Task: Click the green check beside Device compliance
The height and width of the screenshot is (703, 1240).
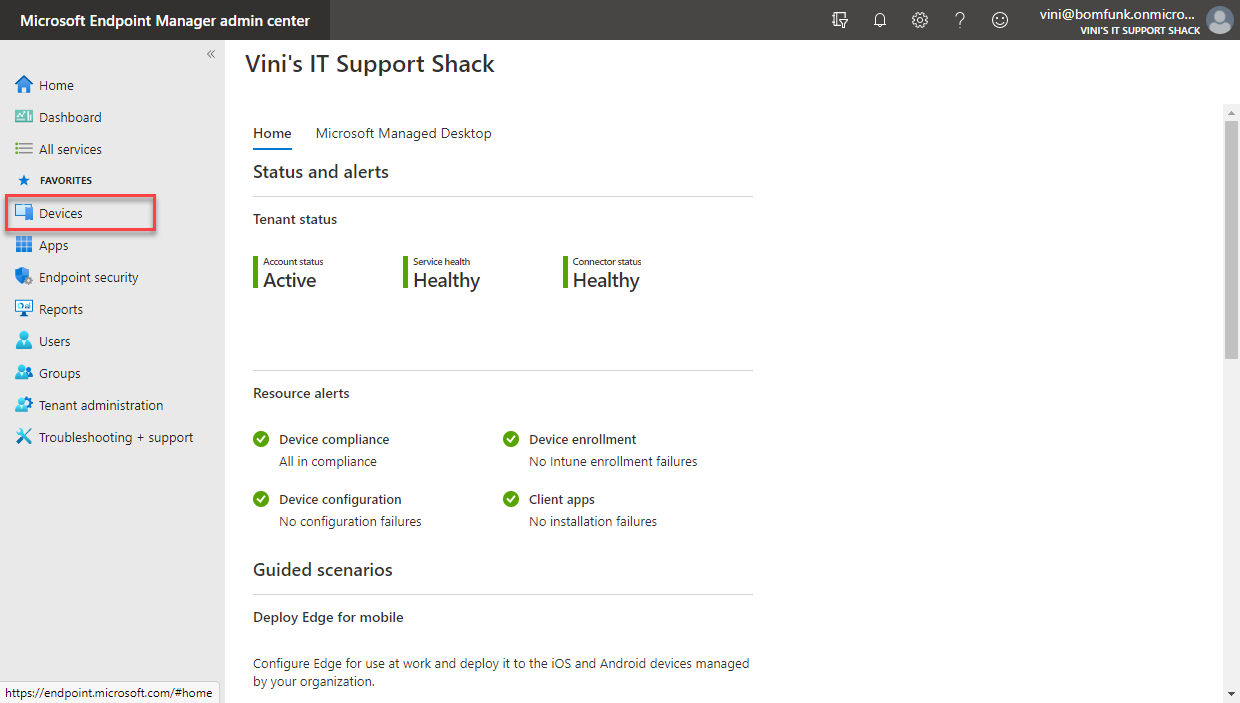Action: (262, 439)
